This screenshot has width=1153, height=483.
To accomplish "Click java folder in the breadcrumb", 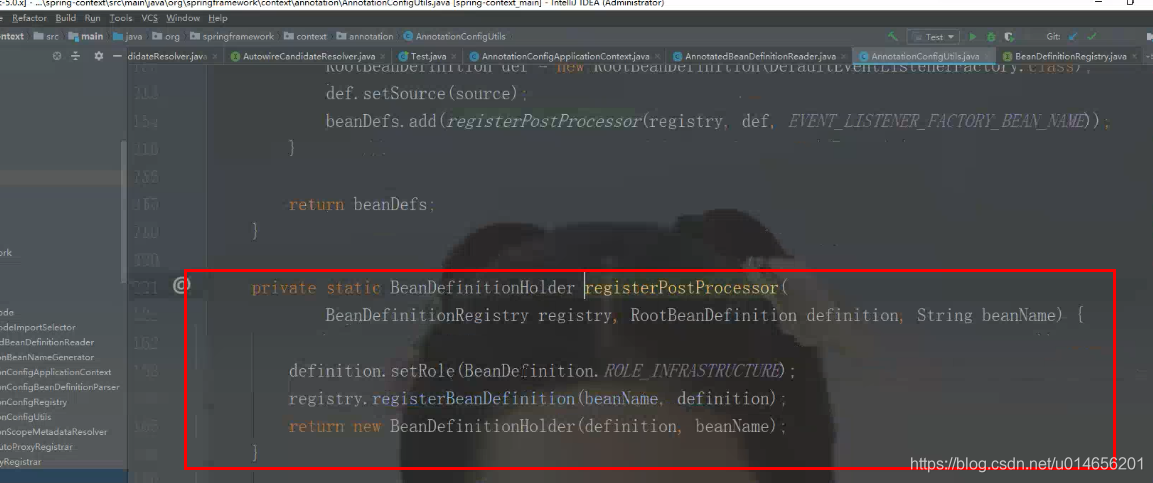I will point(126,37).
